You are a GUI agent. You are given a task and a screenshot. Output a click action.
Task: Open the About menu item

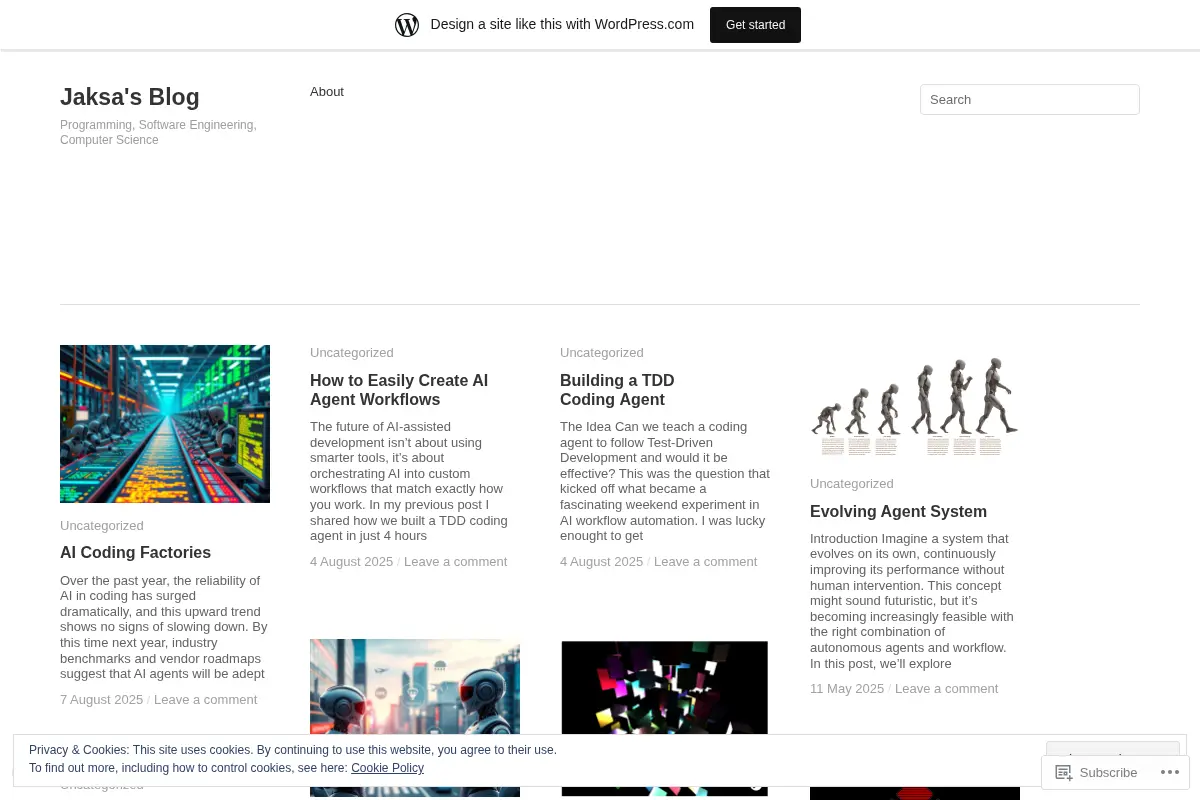coord(327,92)
